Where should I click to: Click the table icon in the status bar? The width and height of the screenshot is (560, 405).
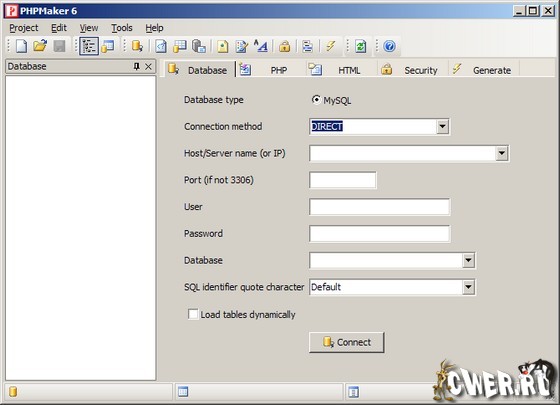click(183, 392)
